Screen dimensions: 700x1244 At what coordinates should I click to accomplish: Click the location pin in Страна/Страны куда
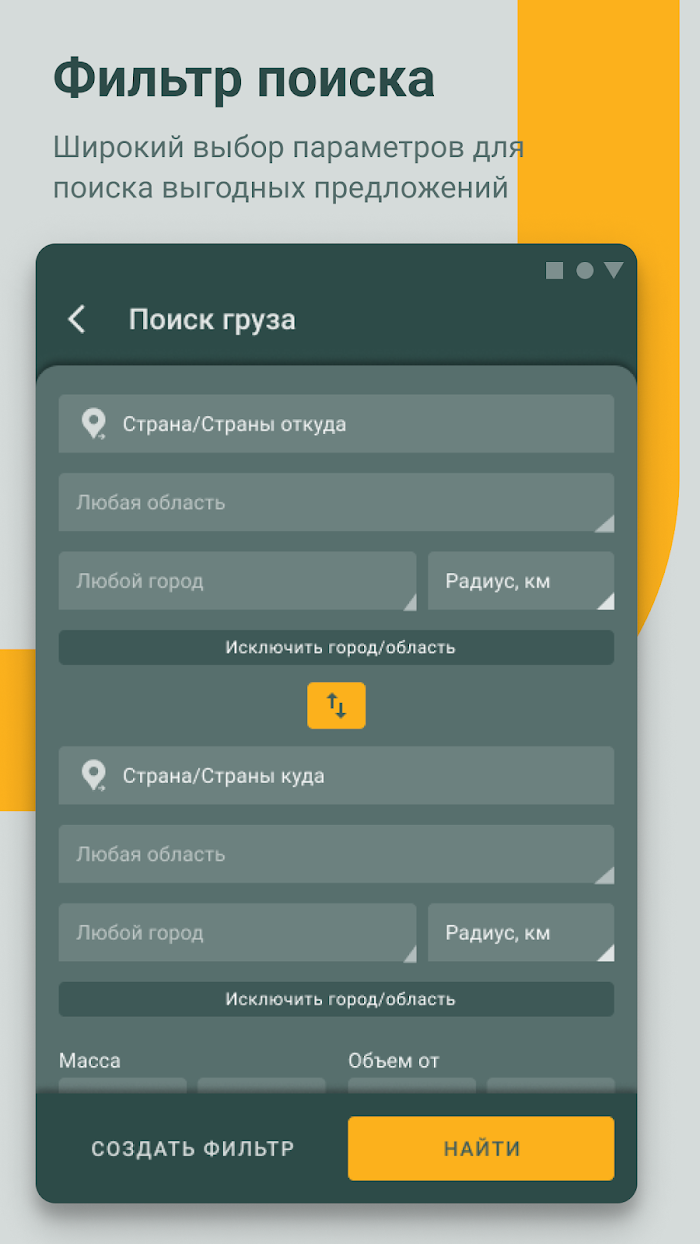pos(94,776)
